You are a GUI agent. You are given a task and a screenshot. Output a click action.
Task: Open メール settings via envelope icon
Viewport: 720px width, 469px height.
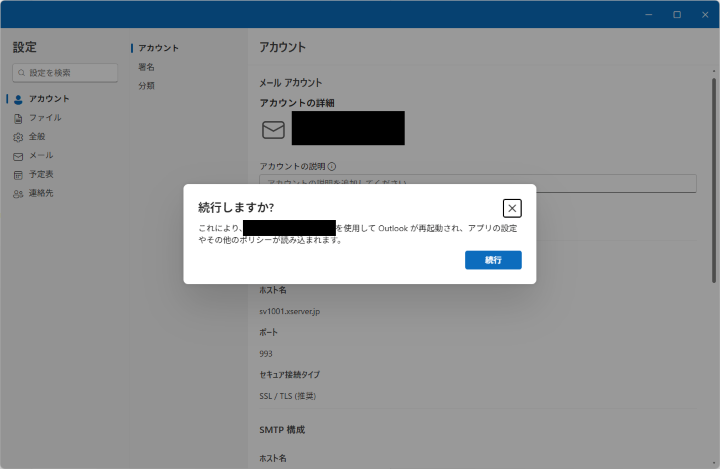(18, 156)
